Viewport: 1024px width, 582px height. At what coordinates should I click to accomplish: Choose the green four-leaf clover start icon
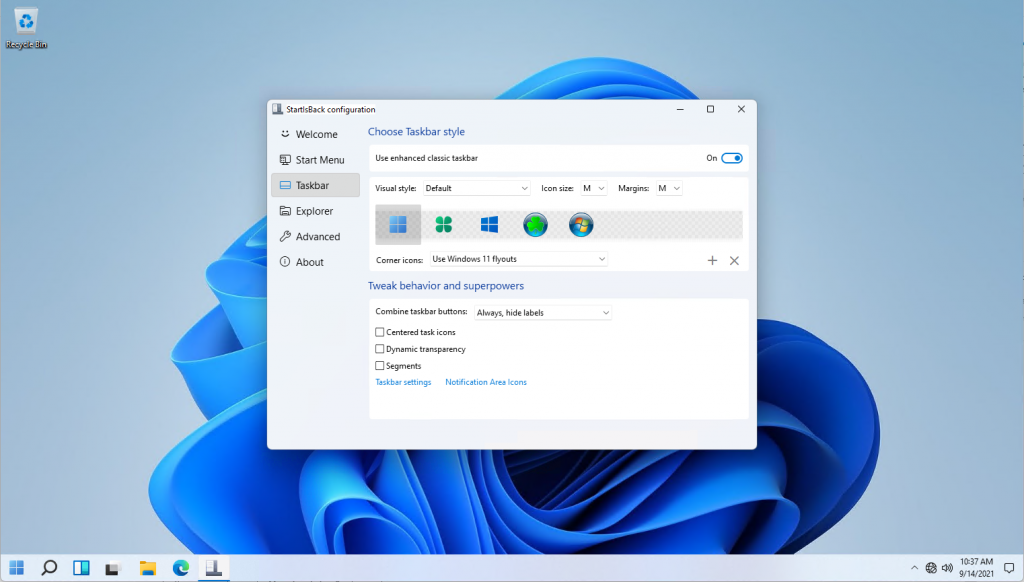pos(443,225)
